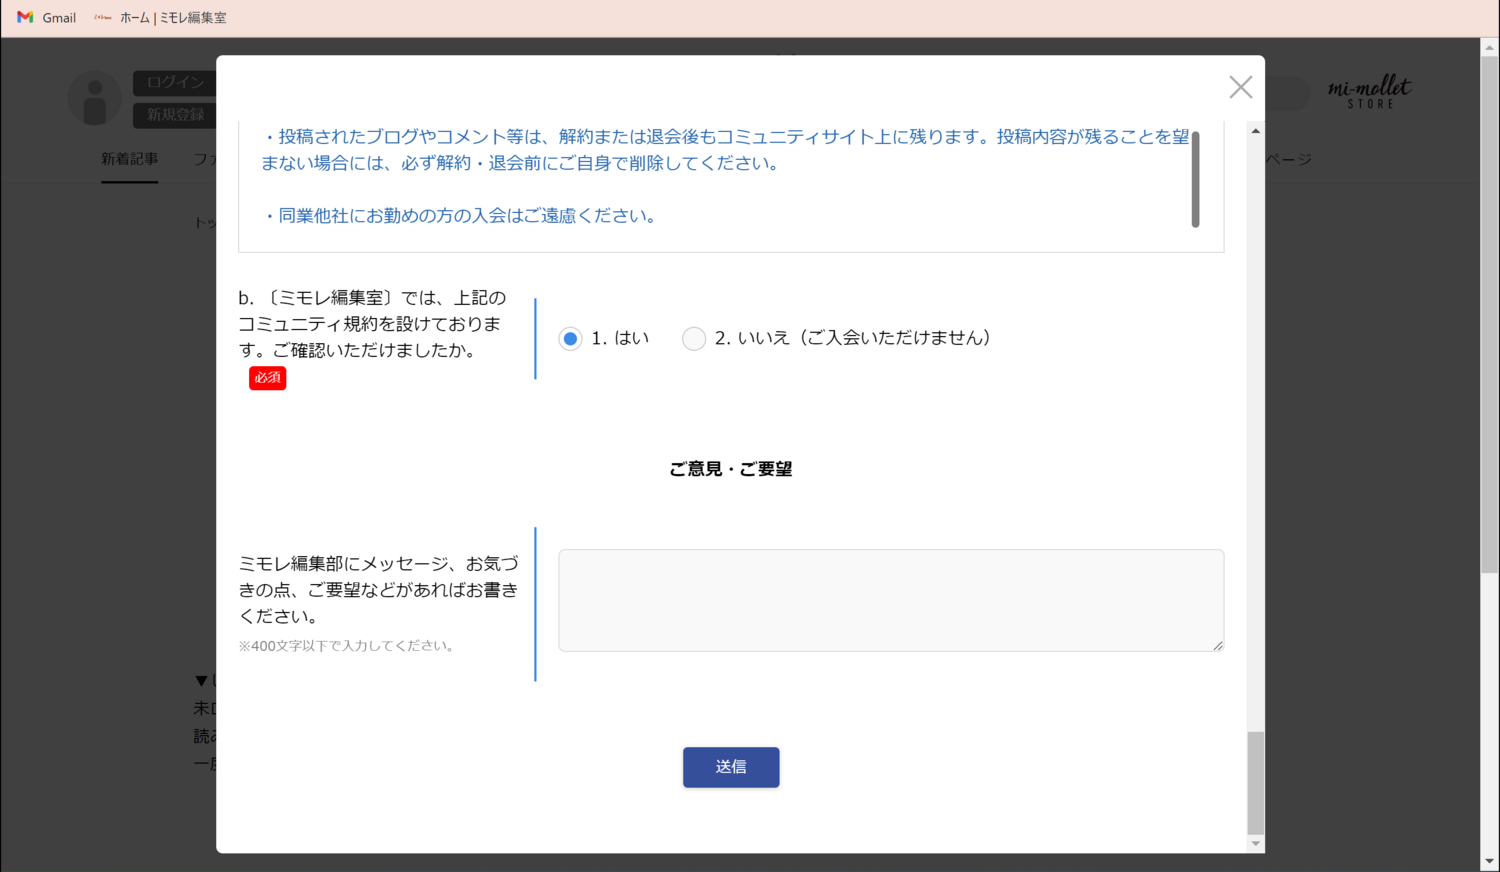Click the ログイン button behind the modal
The image size is (1500, 872).
coord(174,82)
